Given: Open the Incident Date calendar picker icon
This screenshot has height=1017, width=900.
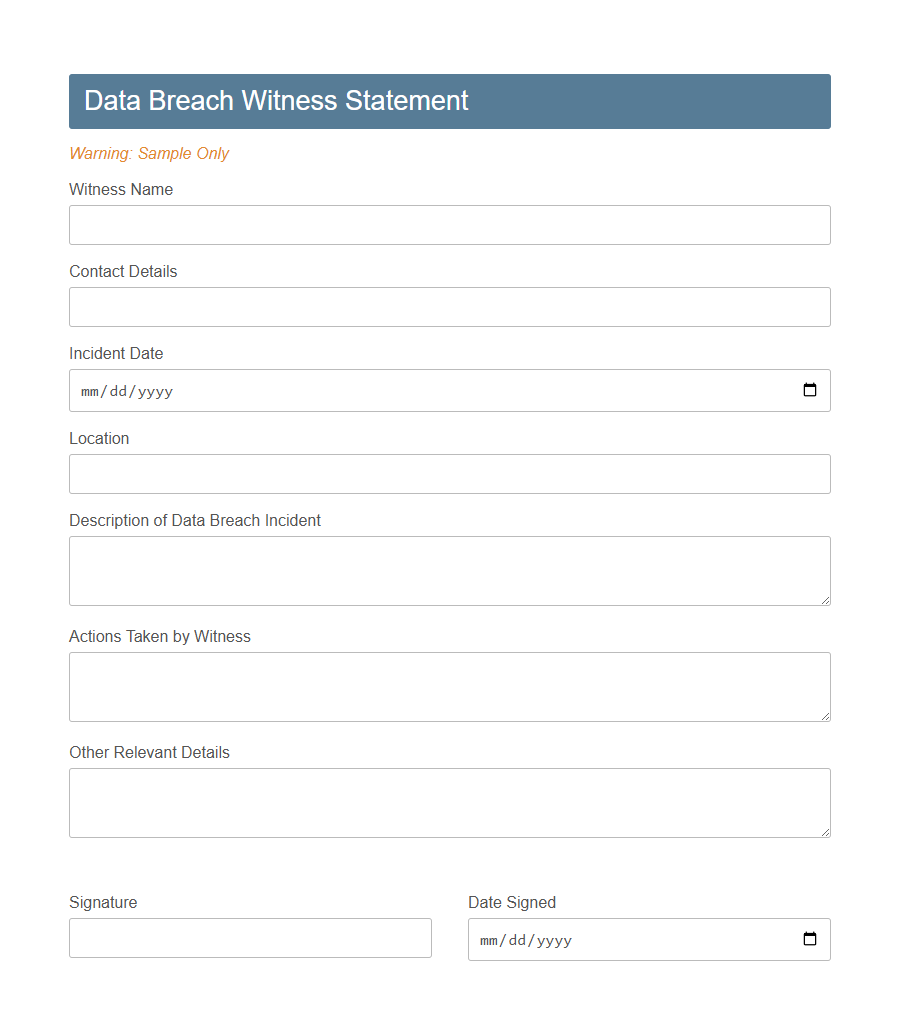Looking at the screenshot, I should 809,390.
